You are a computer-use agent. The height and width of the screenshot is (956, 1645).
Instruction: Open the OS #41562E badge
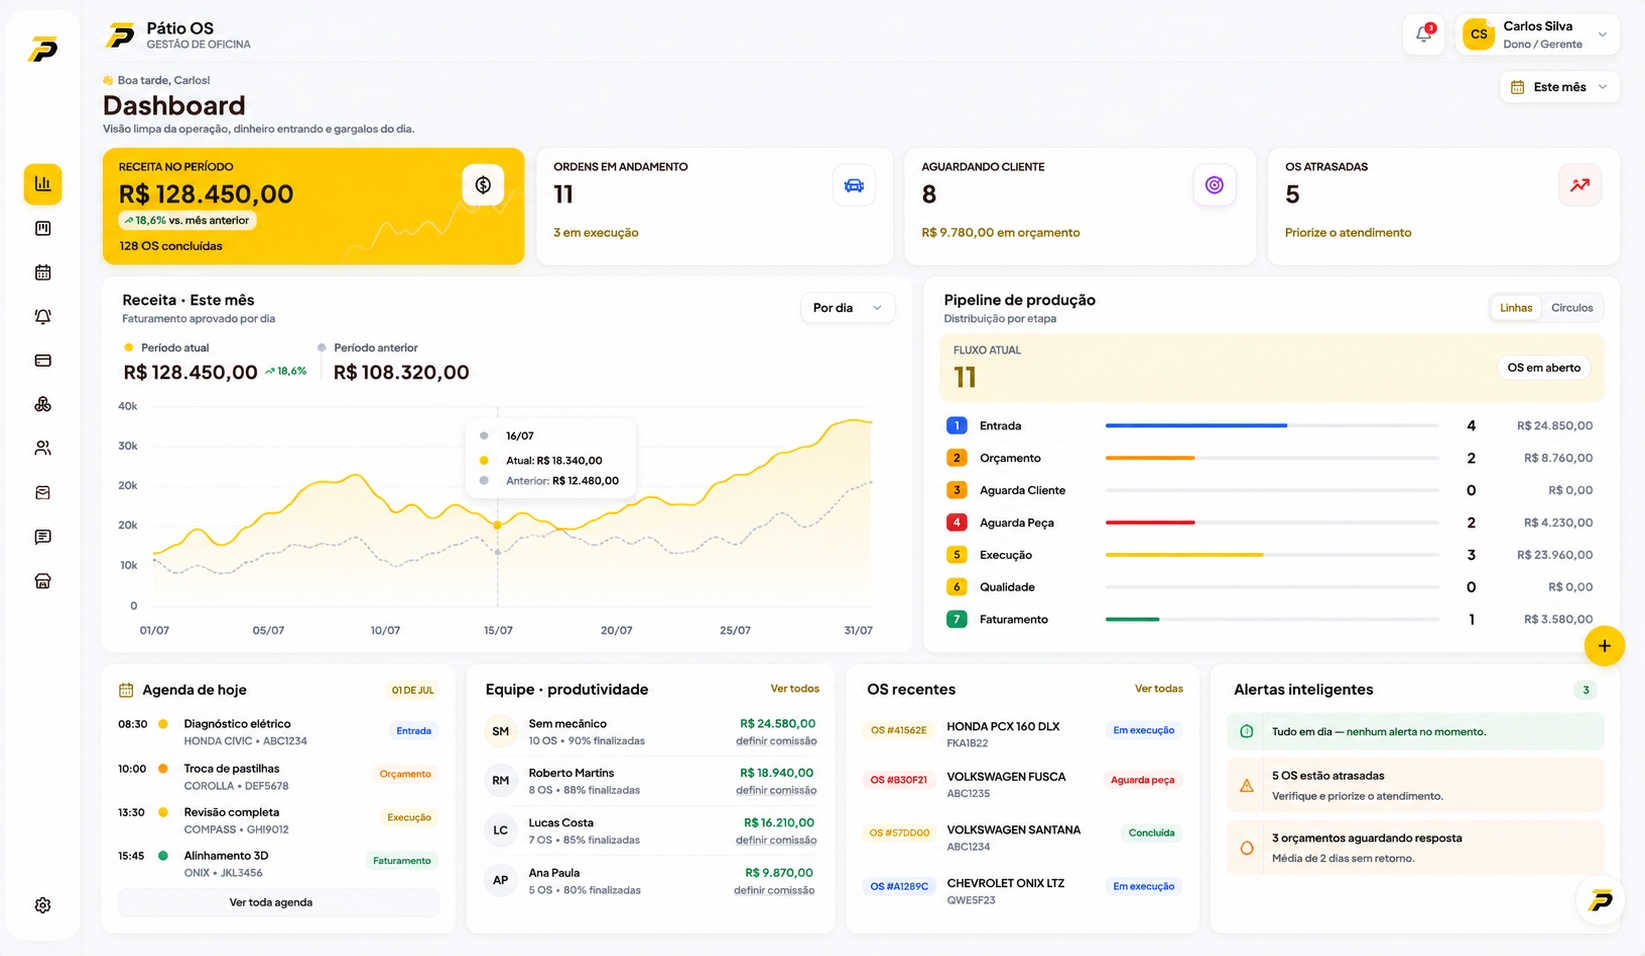[898, 730]
